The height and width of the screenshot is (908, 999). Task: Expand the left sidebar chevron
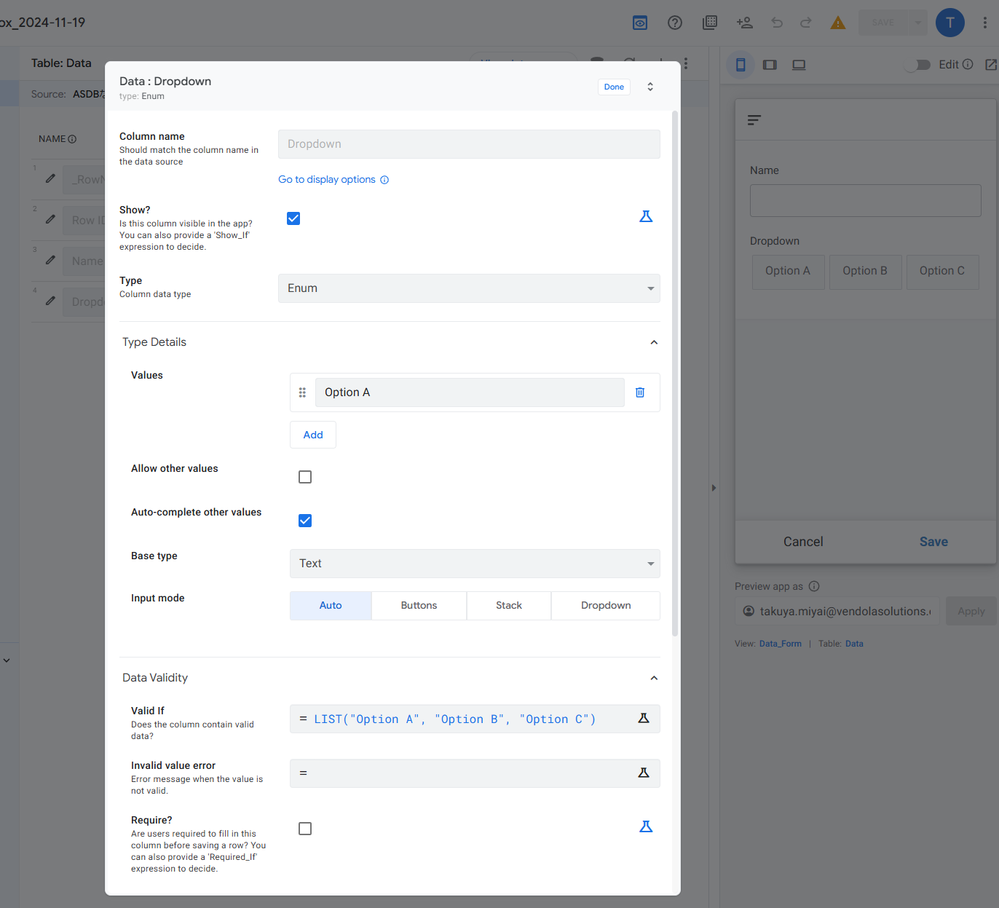coord(6,661)
